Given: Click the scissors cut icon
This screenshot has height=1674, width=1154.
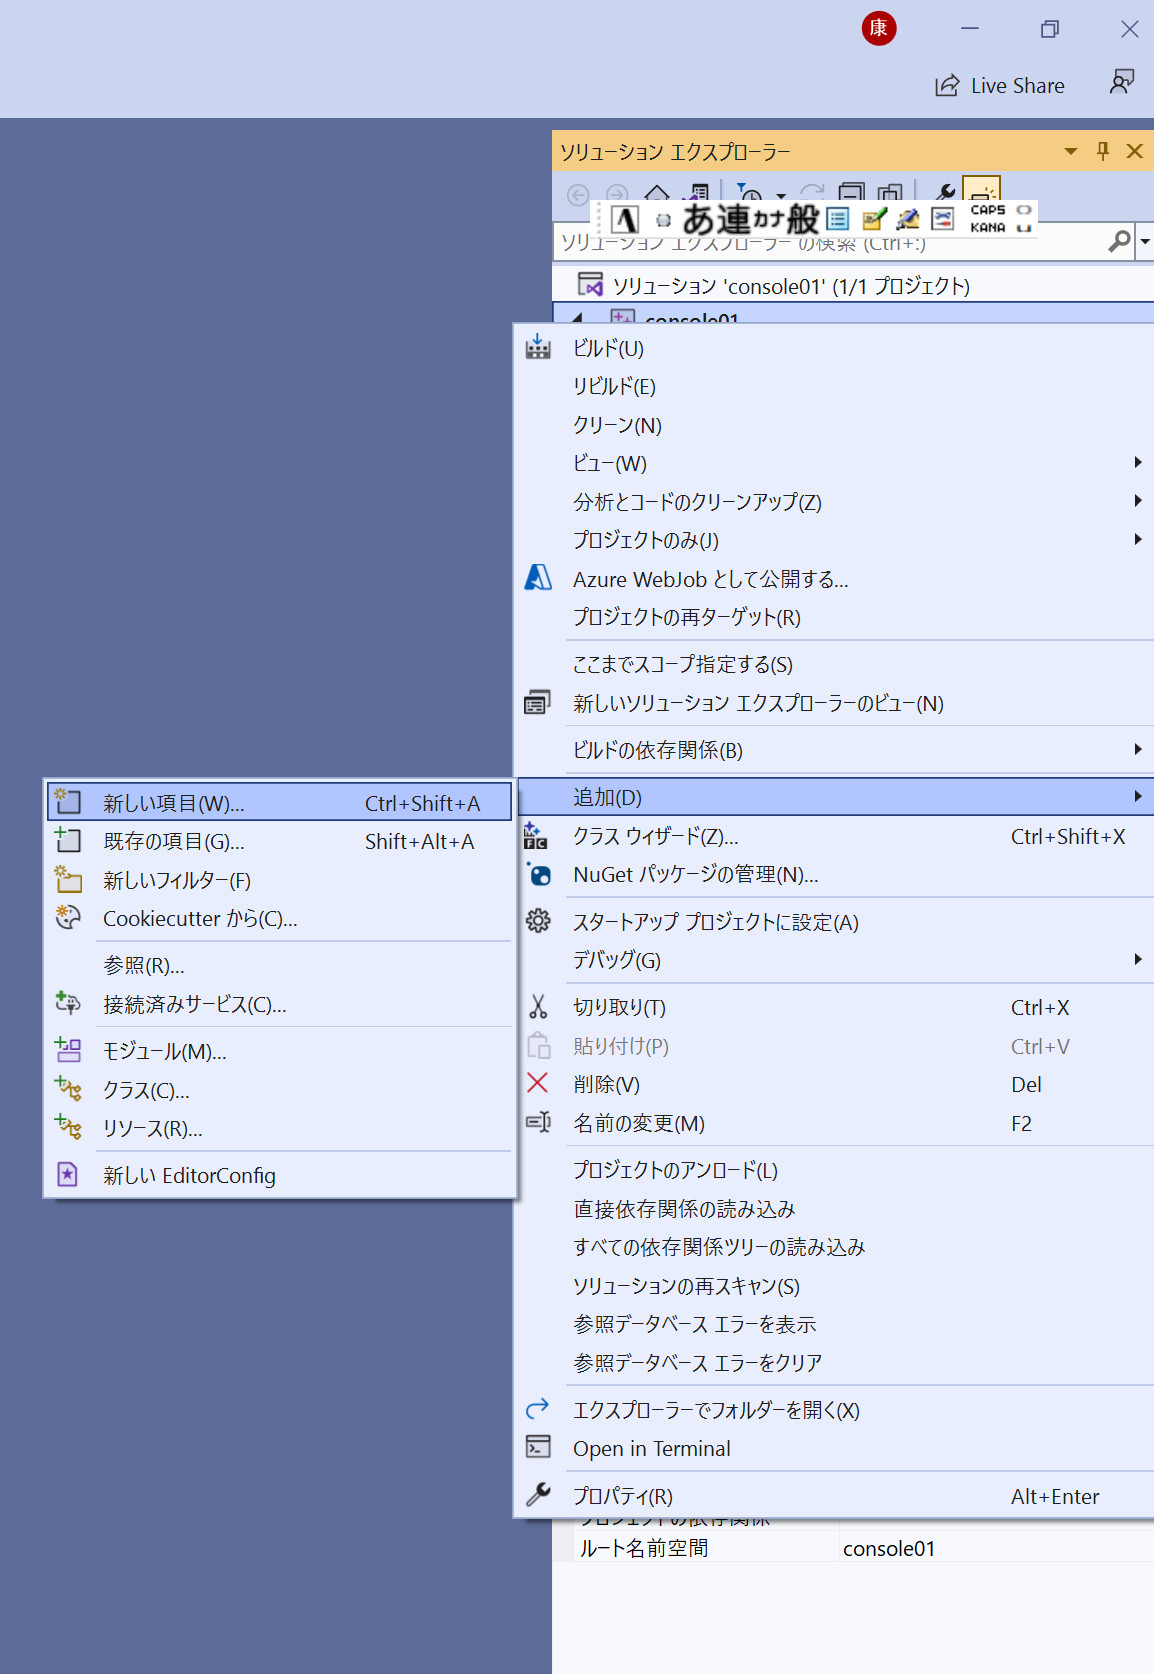Looking at the screenshot, I should pyautogui.click(x=538, y=1007).
